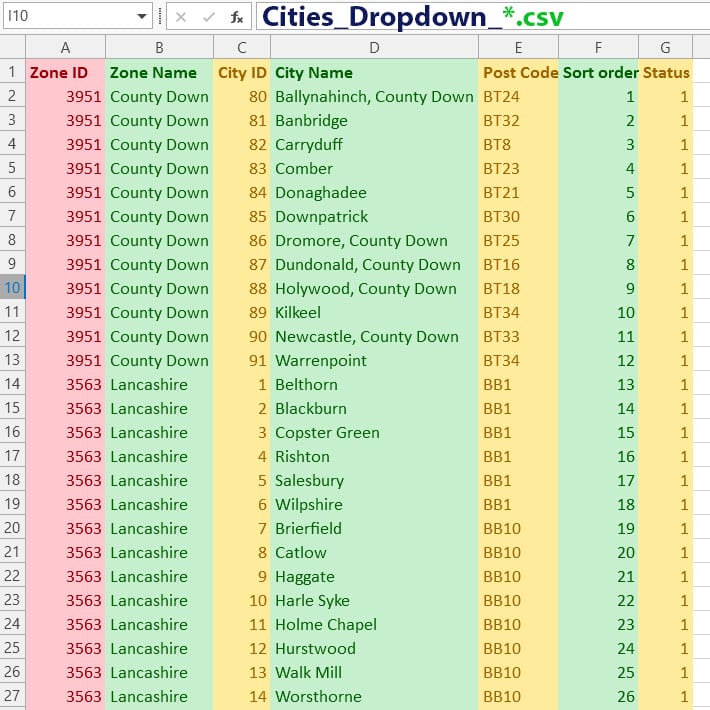The height and width of the screenshot is (710, 710).
Task: Click the Zone Name header cell
Action: tap(159, 72)
